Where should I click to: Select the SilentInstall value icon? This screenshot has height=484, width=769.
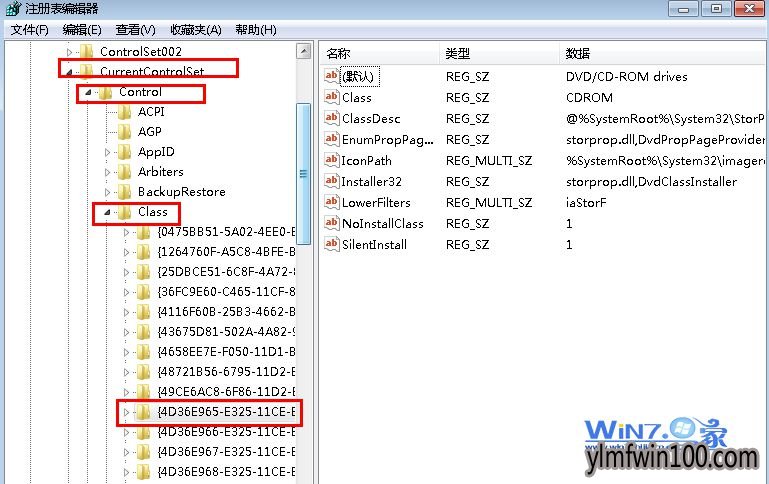(x=332, y=244)
